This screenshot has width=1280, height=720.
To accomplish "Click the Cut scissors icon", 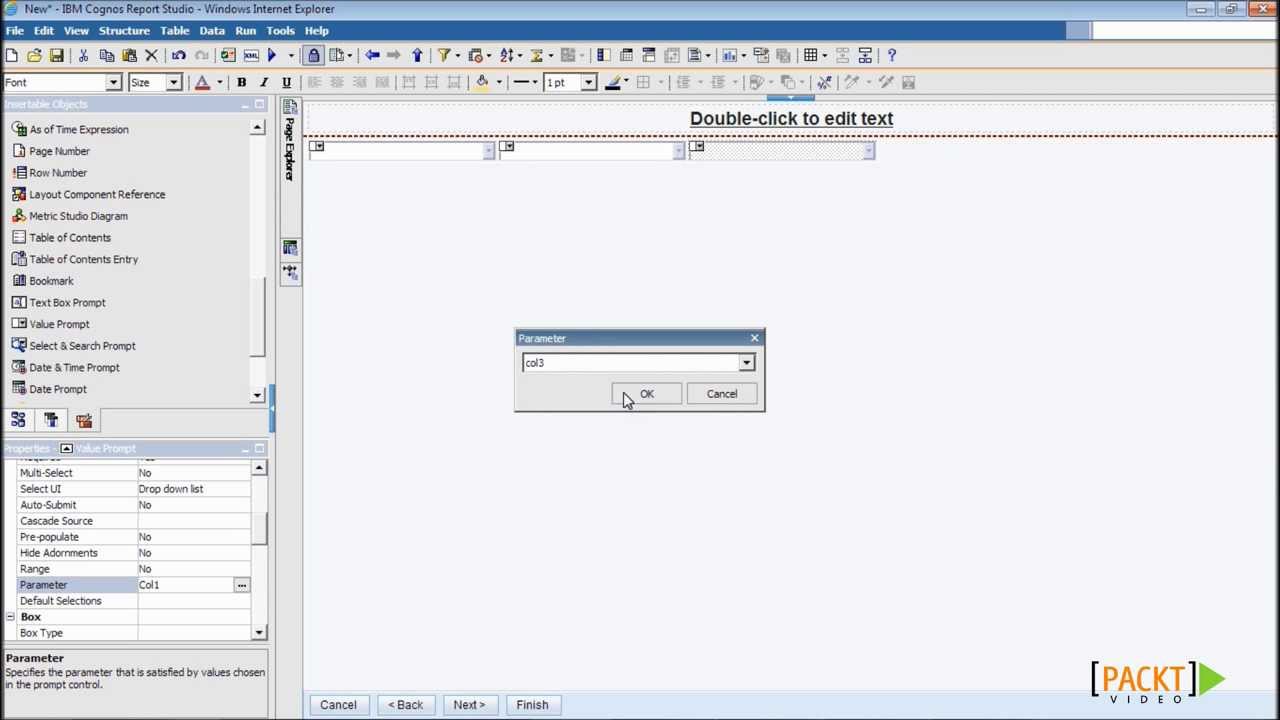I will pyautogui.click(x=84, y=56).
